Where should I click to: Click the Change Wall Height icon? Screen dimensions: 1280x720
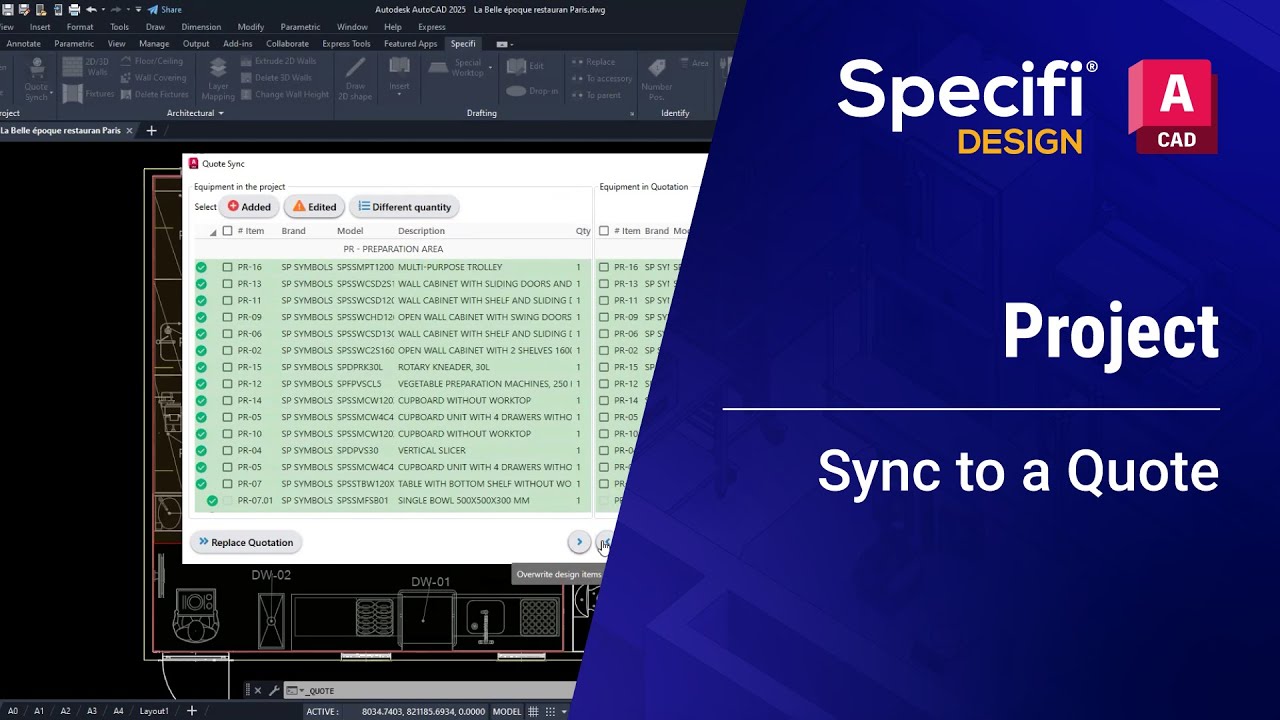coord(247,95)
